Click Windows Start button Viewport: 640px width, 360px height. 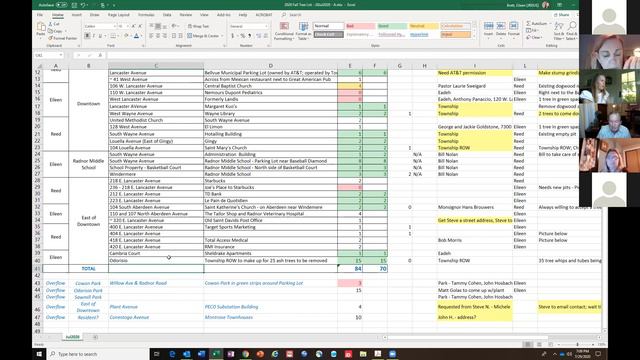pyautogui.click(x=39, y=354)
